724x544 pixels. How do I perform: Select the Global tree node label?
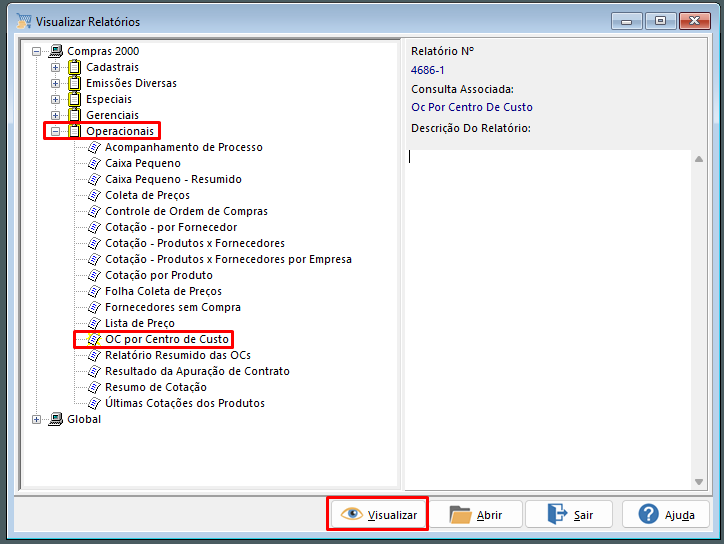click(84, 419)
